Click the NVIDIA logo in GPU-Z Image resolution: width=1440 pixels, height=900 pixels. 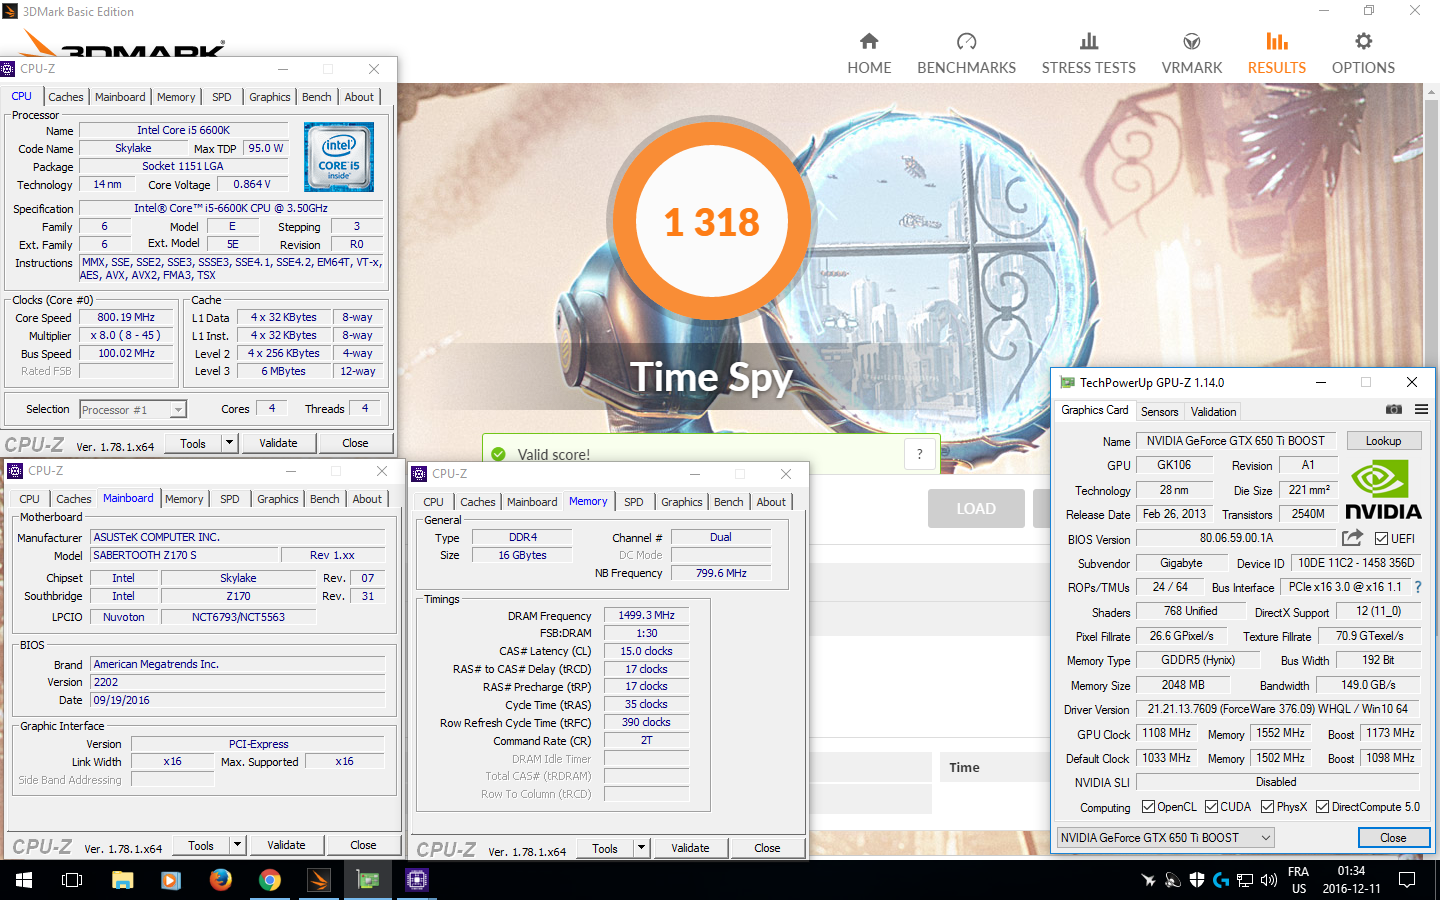click(x=1383, y=490)
